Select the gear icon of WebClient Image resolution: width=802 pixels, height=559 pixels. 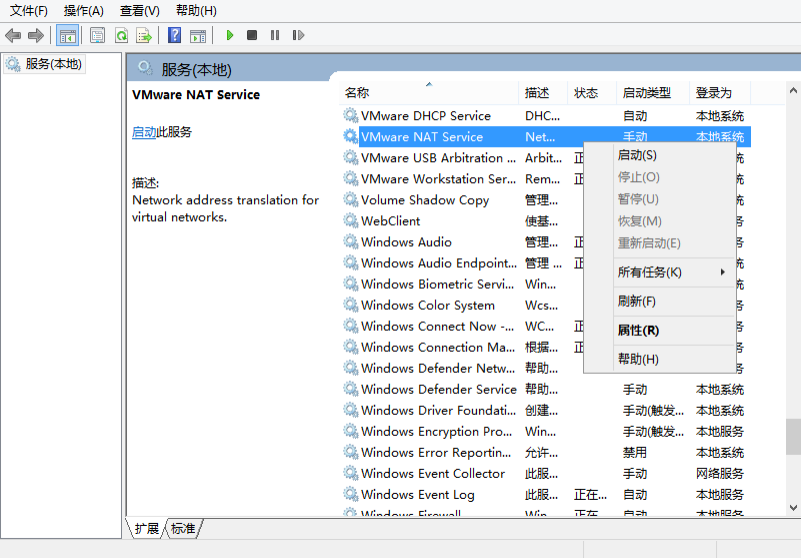[x=350, y=220]
